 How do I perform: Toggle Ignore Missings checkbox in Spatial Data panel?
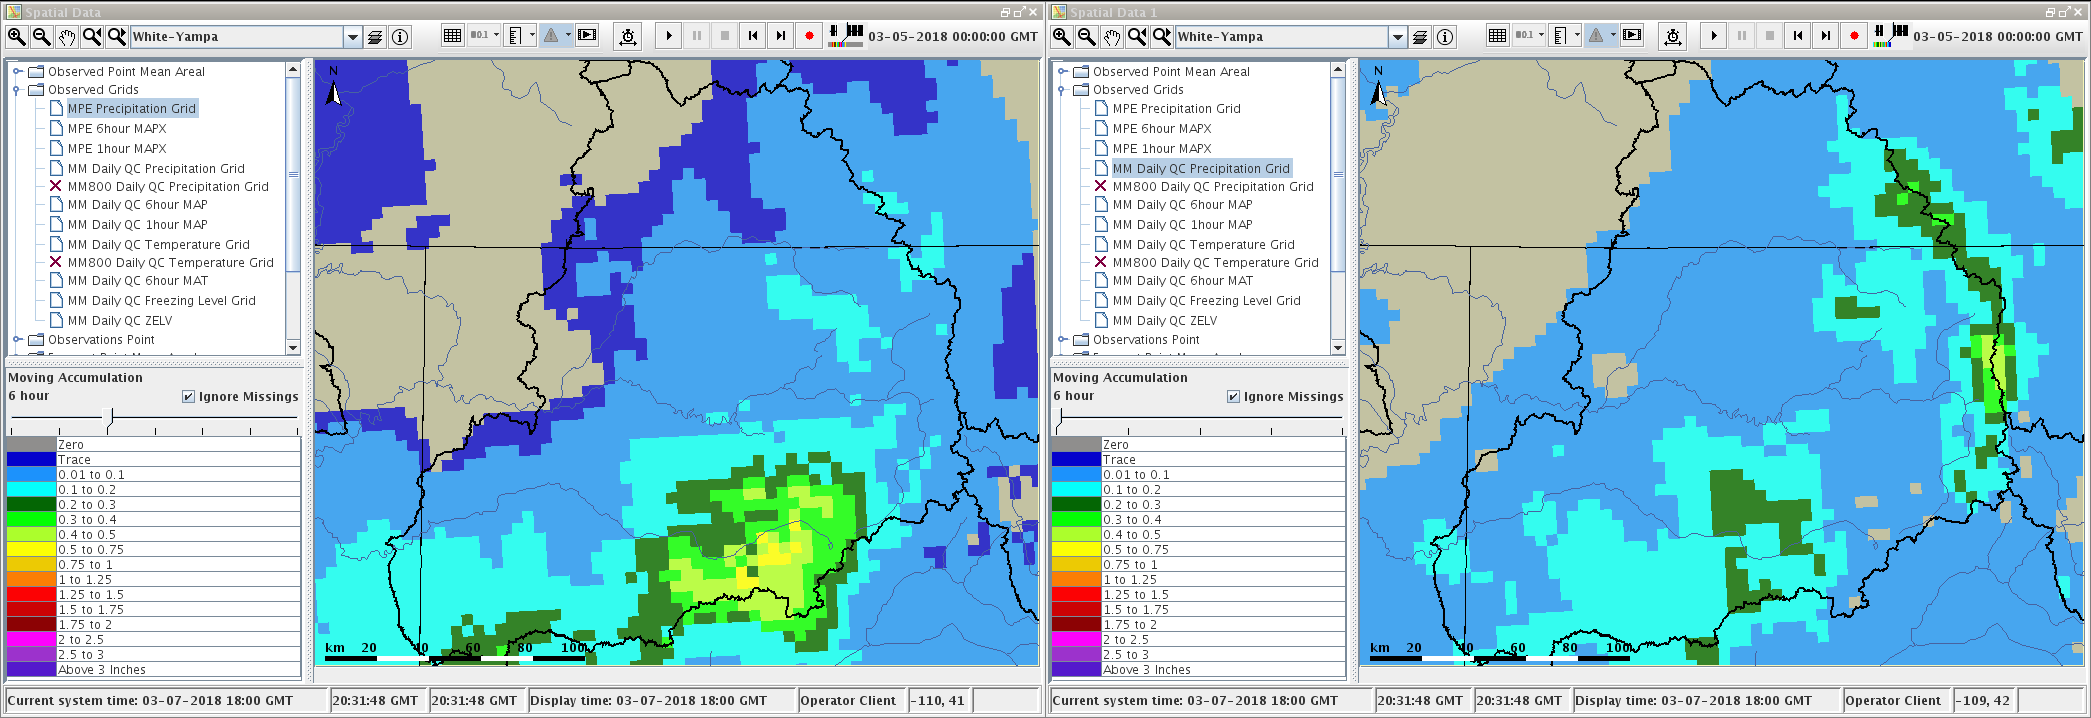(188, 397)
